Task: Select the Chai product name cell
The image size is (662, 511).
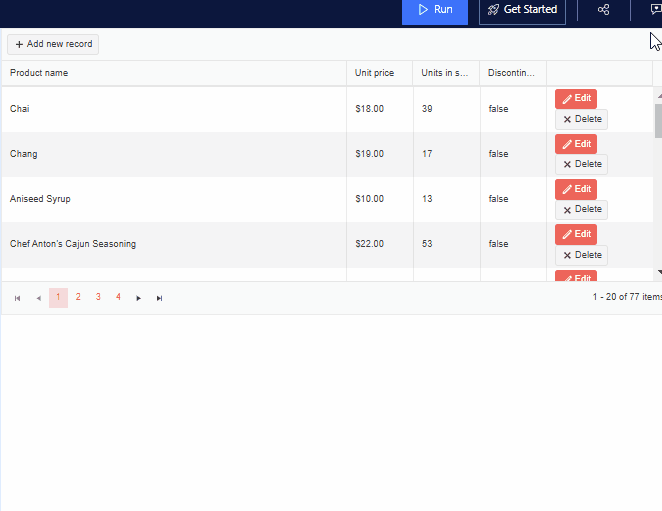Action: [x=174, y=109]
